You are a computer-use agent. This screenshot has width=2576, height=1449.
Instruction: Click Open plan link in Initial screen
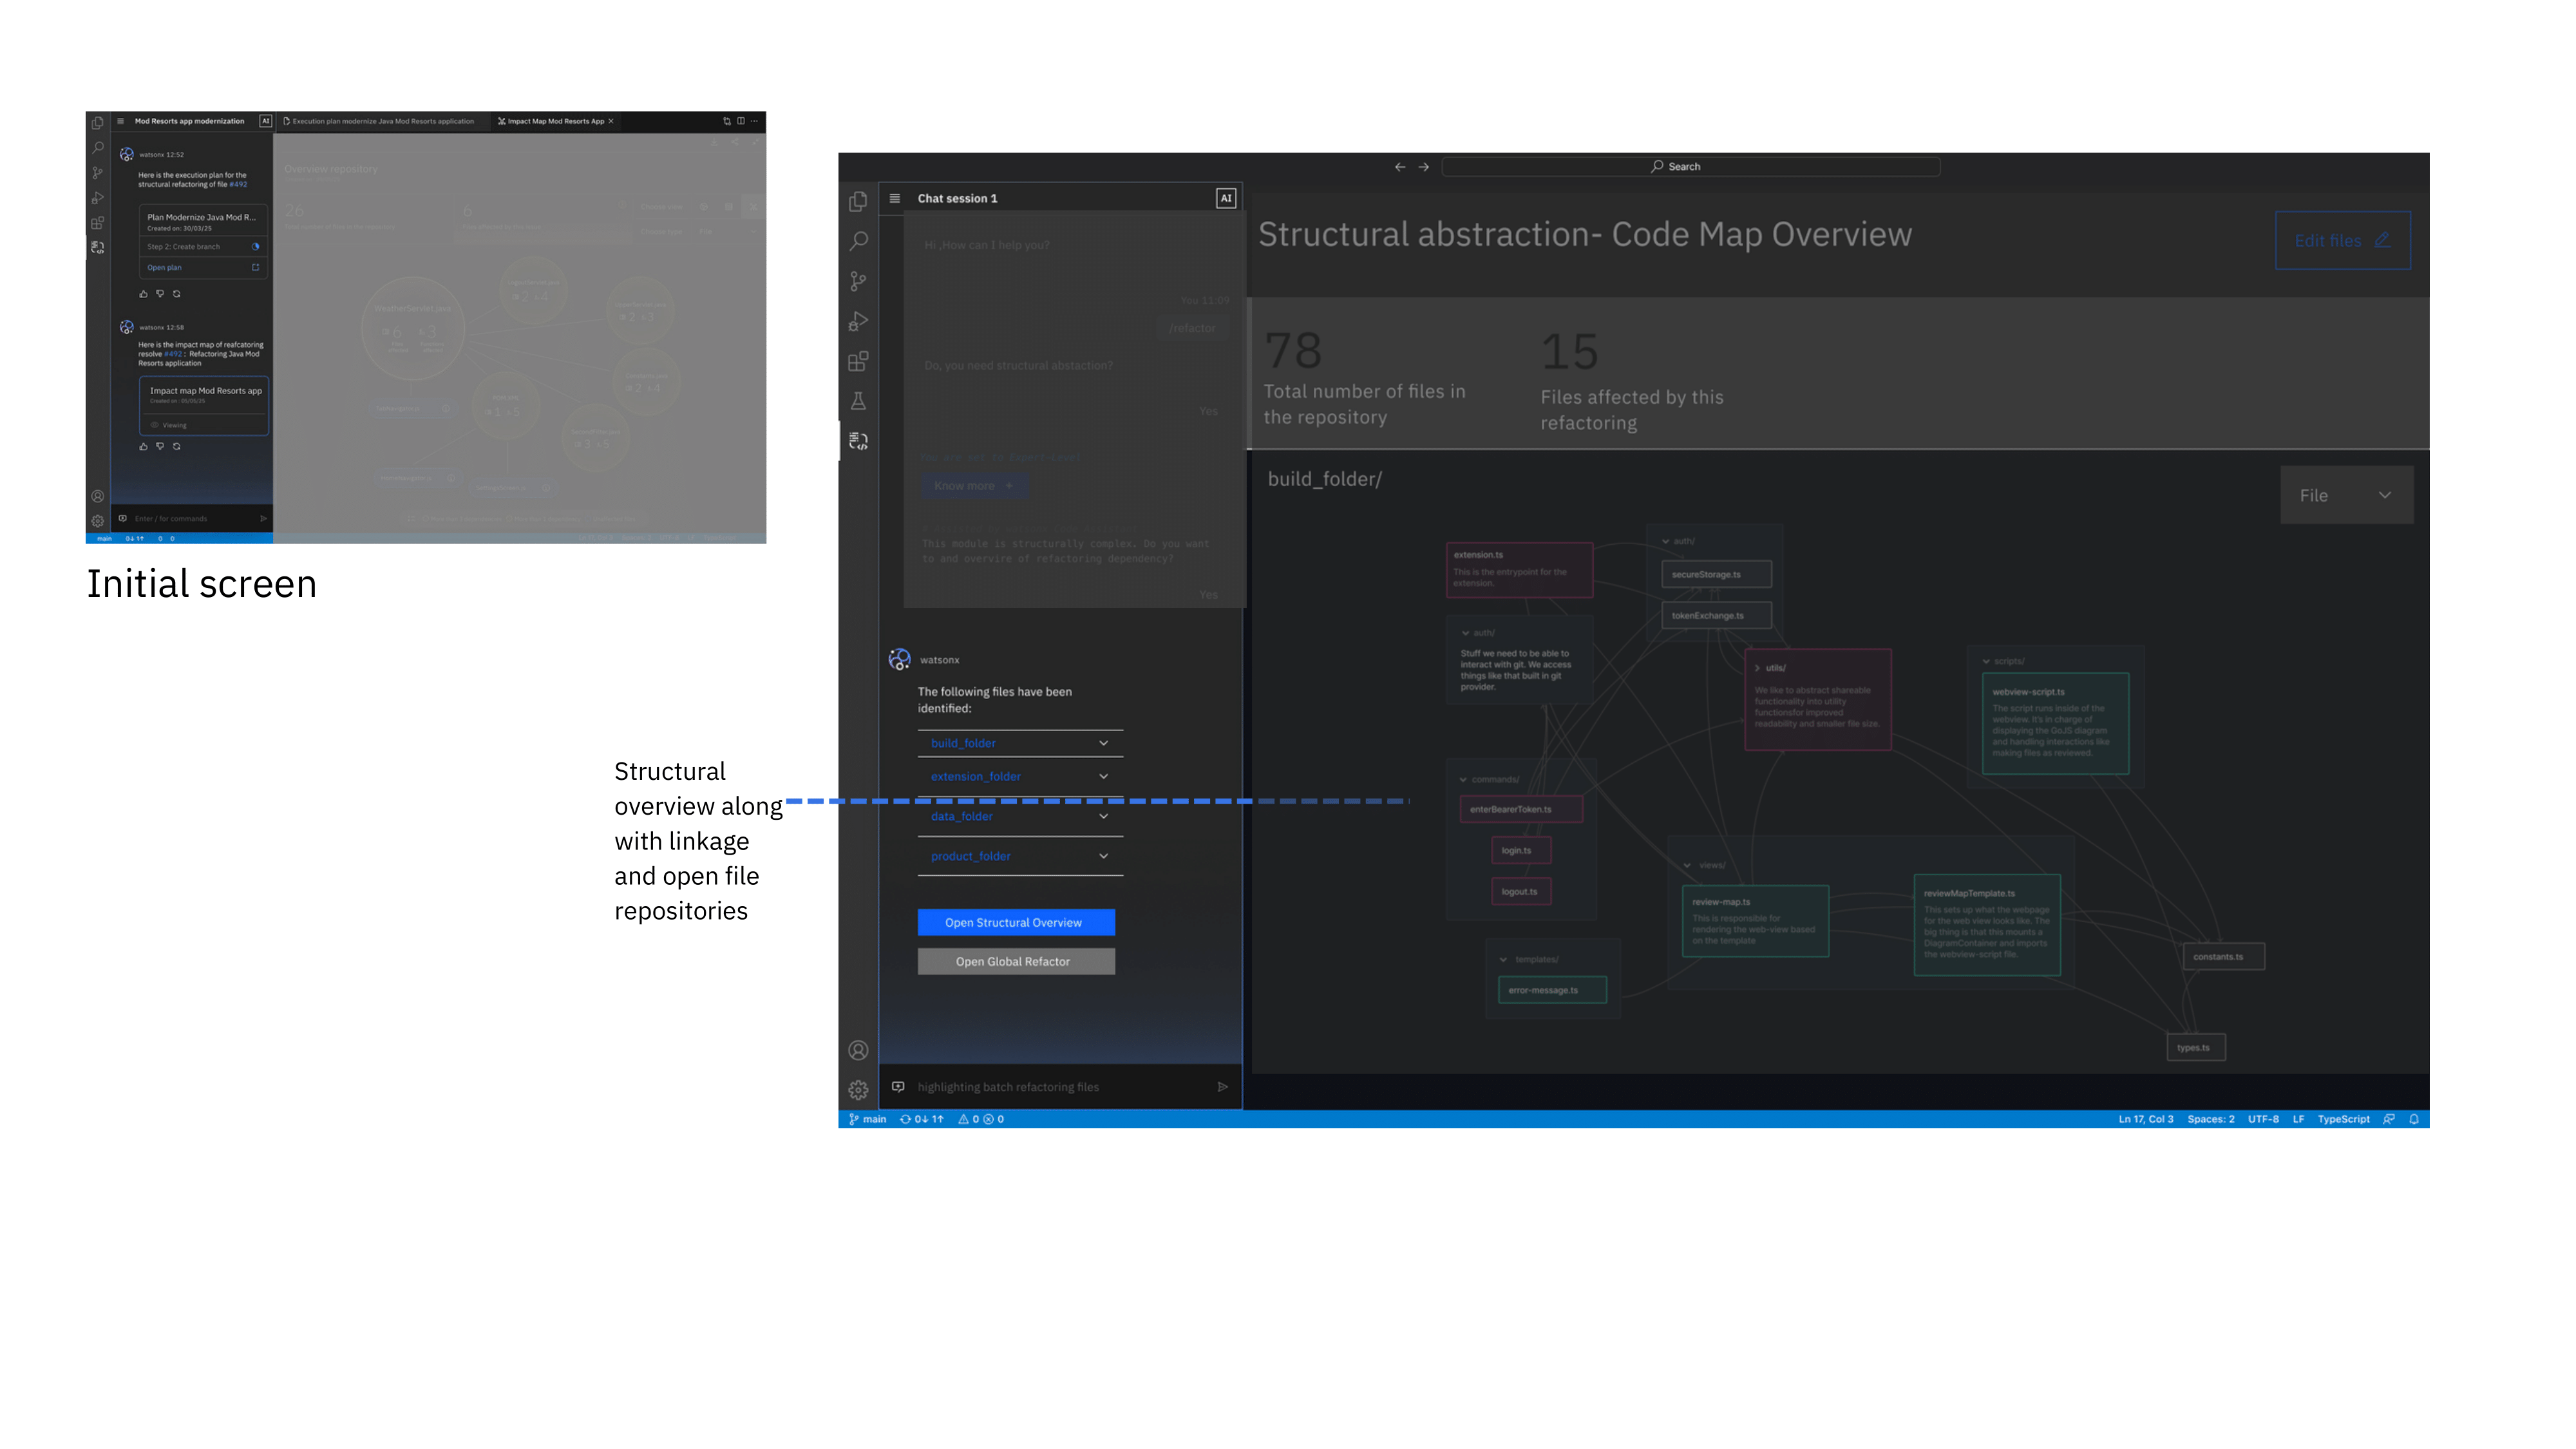tap(165, 268)
